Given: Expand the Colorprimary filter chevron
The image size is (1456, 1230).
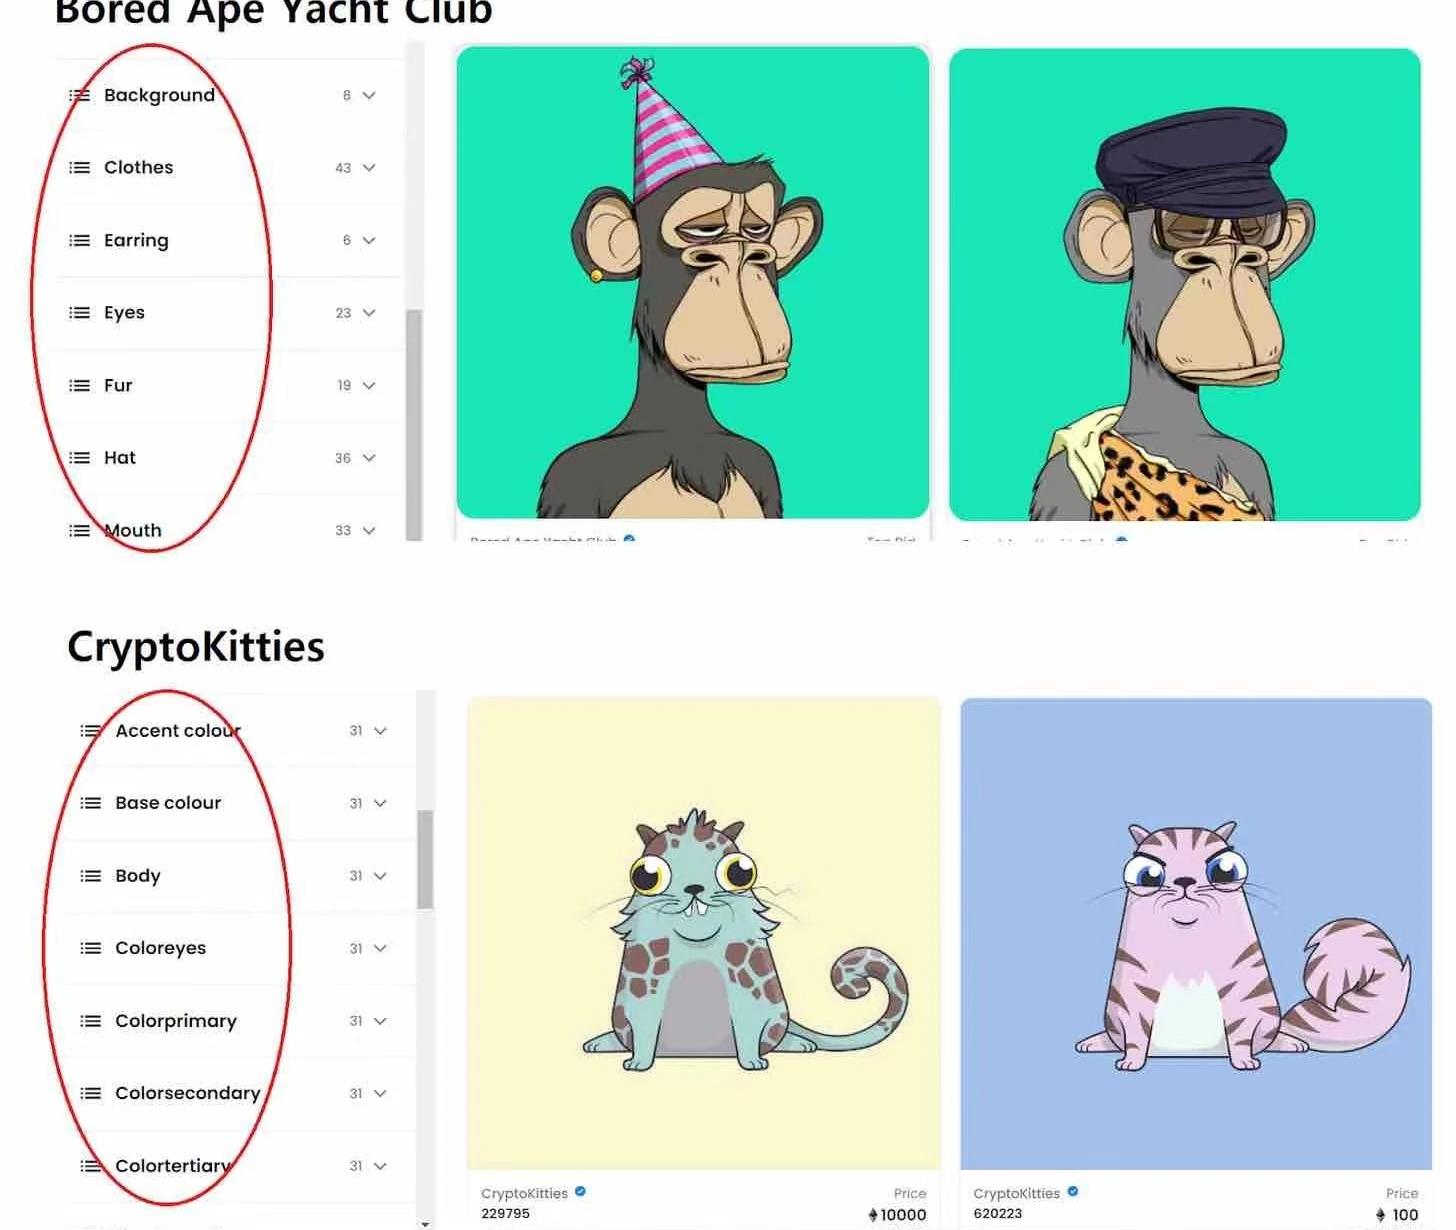Looking at the screenshot, I should [x=380, y=1021].
